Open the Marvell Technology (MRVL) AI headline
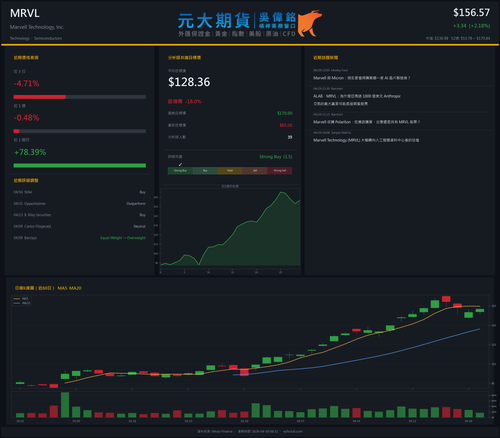 pos(366,140)
